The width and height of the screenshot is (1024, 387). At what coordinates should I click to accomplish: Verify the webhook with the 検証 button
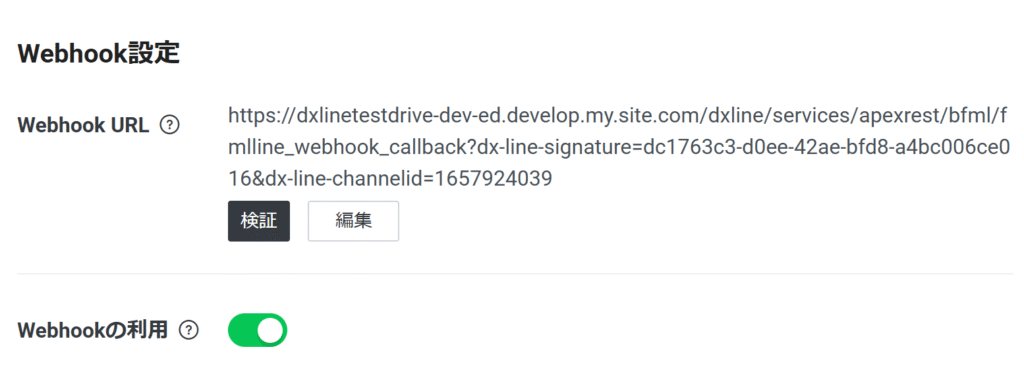[259, 221]
